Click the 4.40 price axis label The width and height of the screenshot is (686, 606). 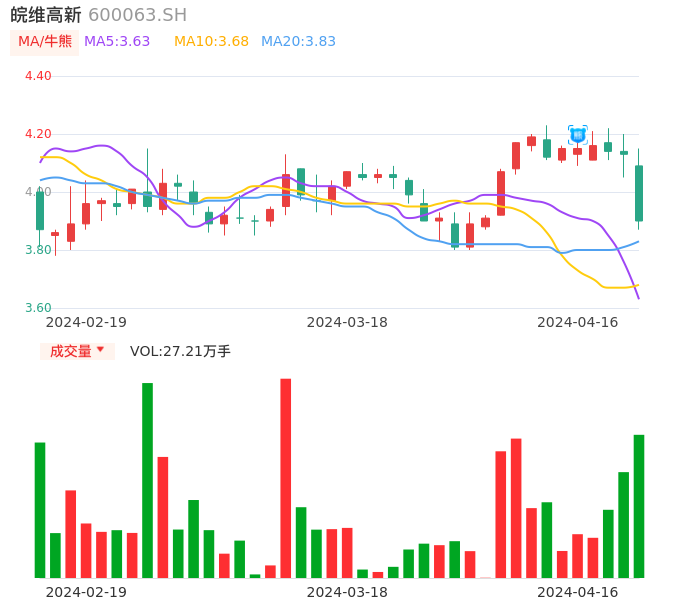coord(38,76)
